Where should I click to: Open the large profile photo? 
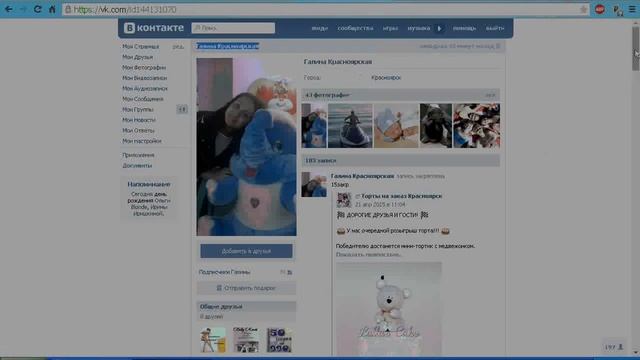(247, 147)
